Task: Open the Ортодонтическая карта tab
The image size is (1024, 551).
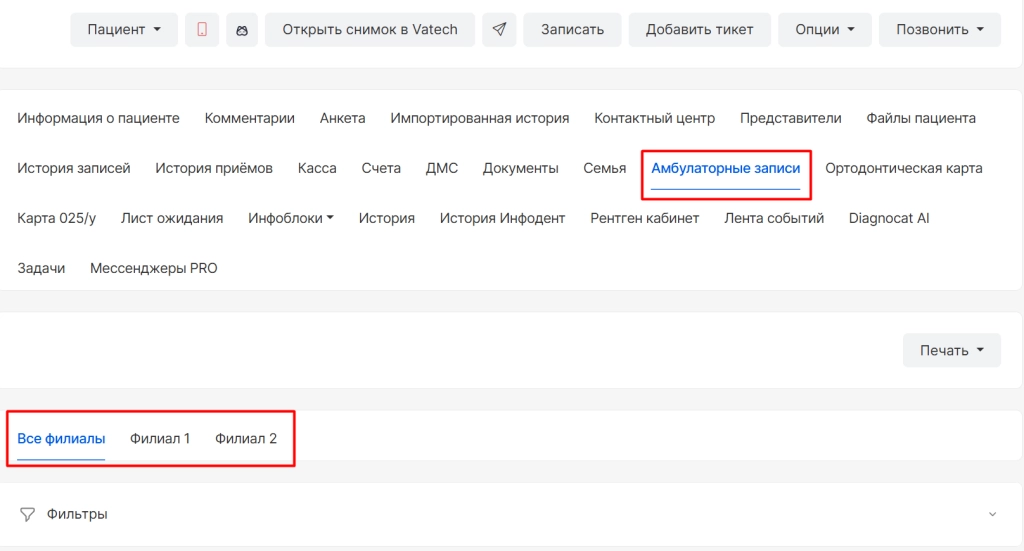Action: point(903,168)
